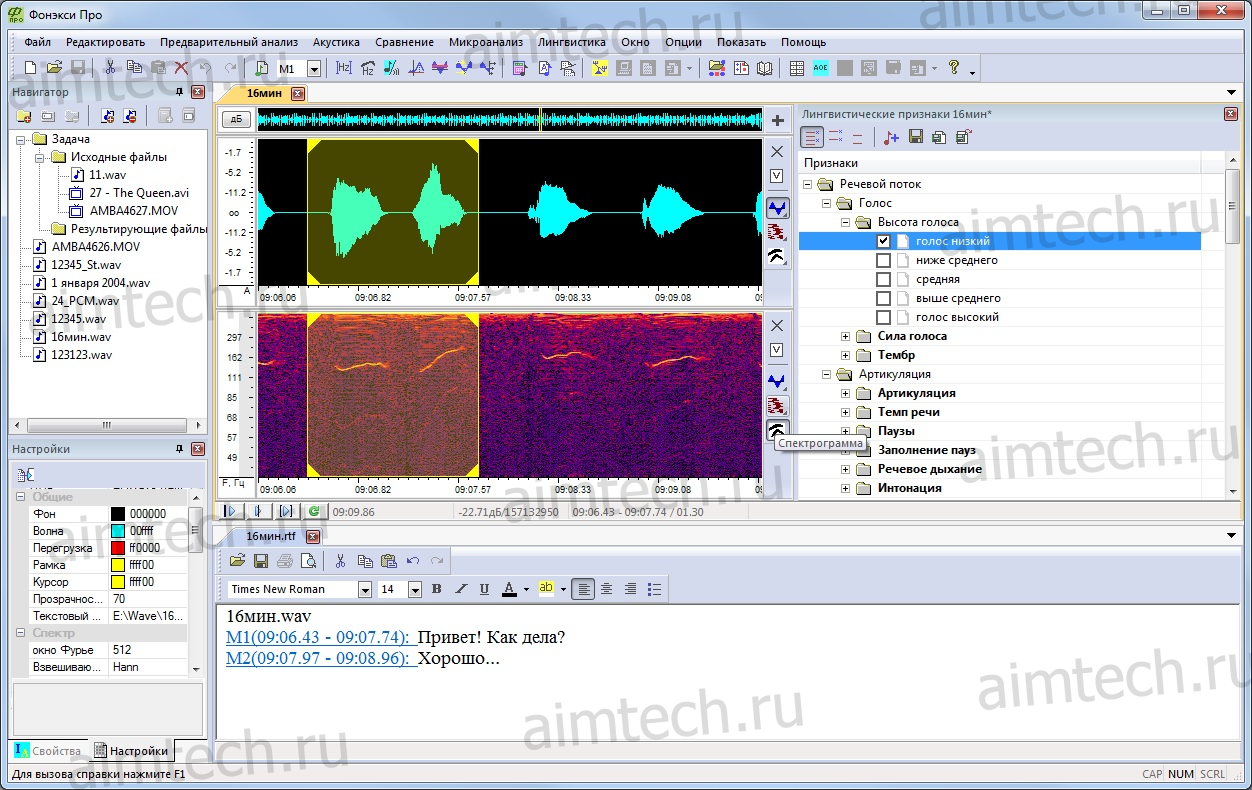Viewport: 1252px width, 790px height.
Task: Switch to the Свойства tab
Action: coord(47,751)
